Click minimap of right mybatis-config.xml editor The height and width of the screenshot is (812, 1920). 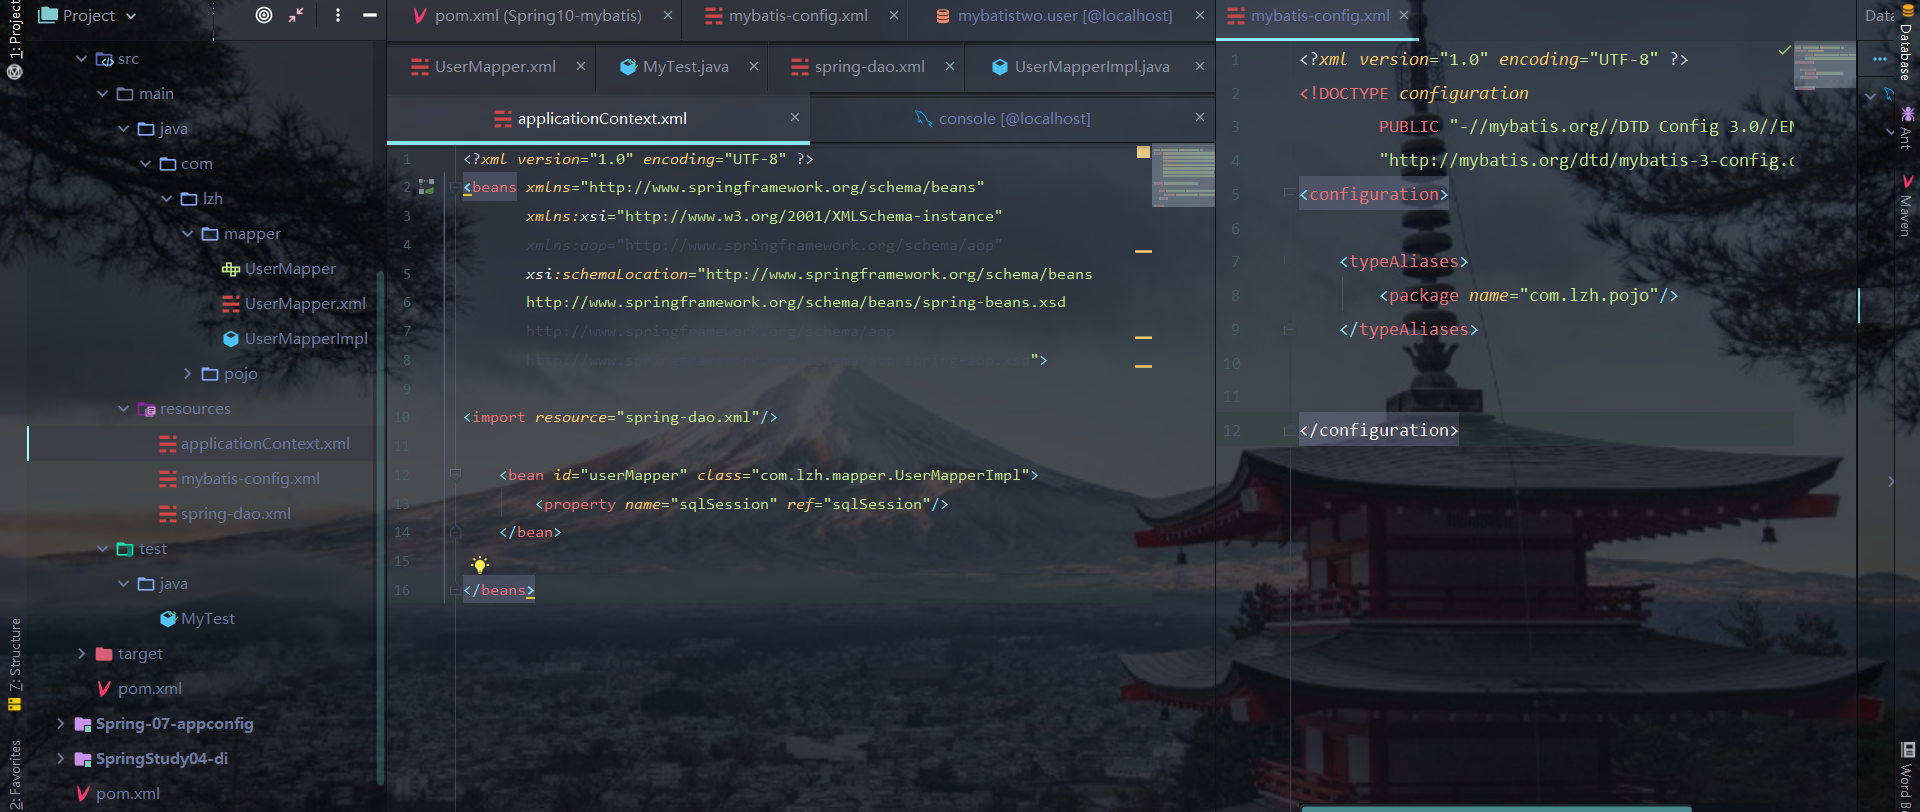click(x=1824, y=66)
